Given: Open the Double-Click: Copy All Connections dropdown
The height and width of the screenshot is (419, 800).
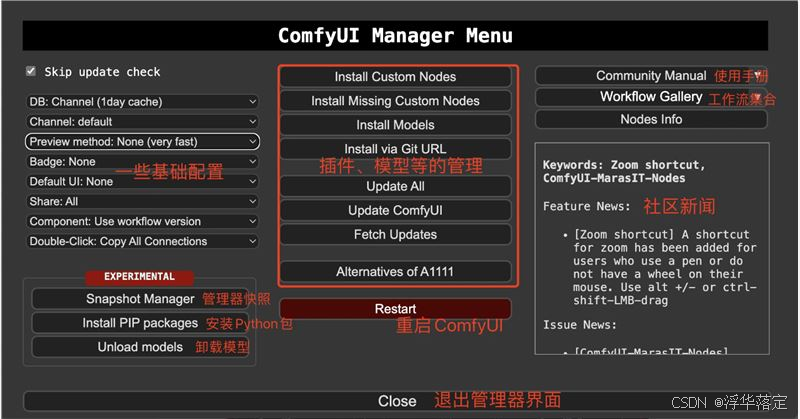Looking at the screenshot, I should tap(142, 241).
